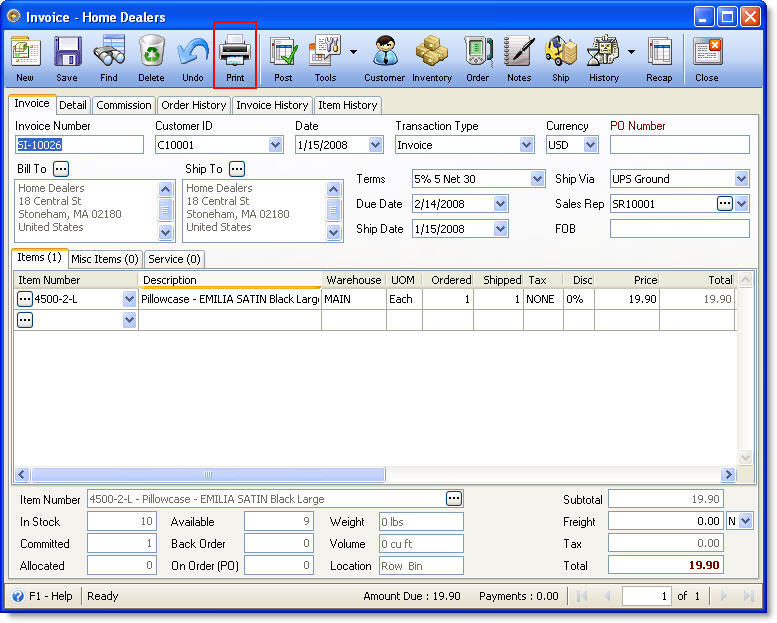This screenshot has width=777, height=623.
Task: Open the Inventory toolbar icon
Action: (x=432, y=57)
